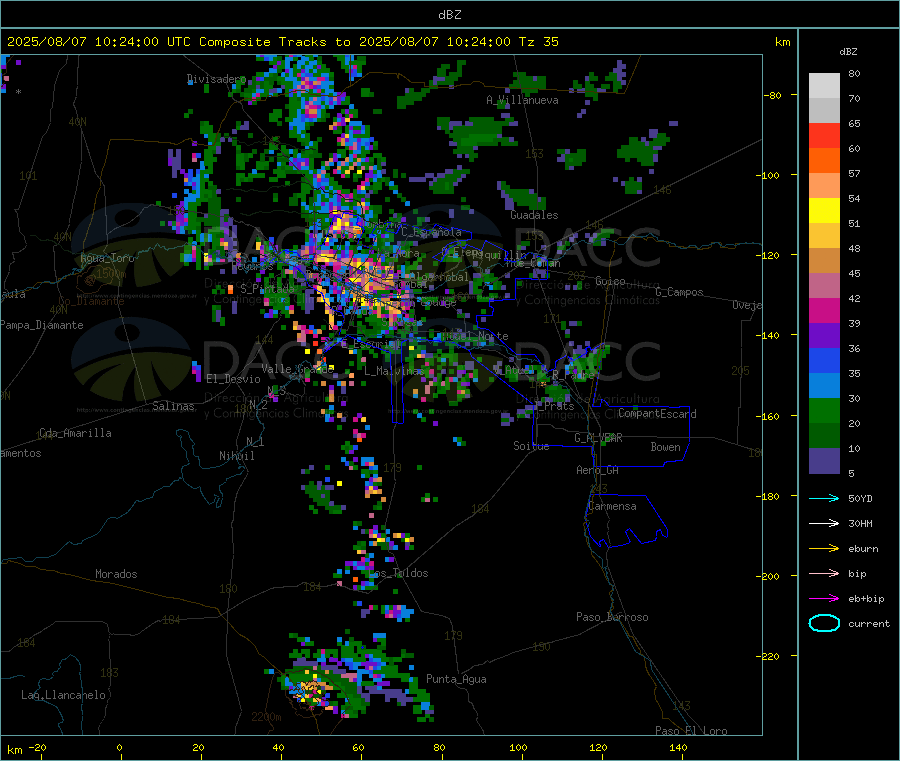Select the Salinas label on the map

(173, 406)
